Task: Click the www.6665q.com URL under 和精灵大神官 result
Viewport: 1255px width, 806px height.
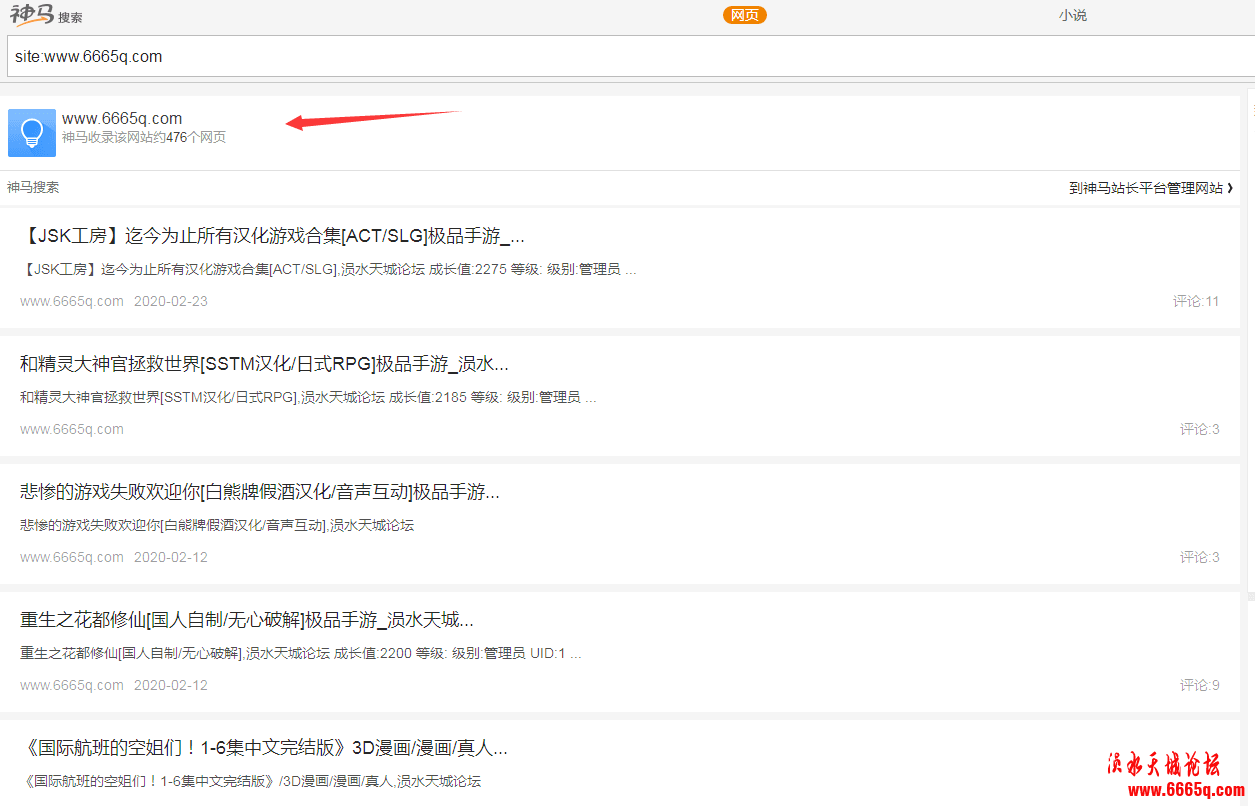Action: pos(72,429)
